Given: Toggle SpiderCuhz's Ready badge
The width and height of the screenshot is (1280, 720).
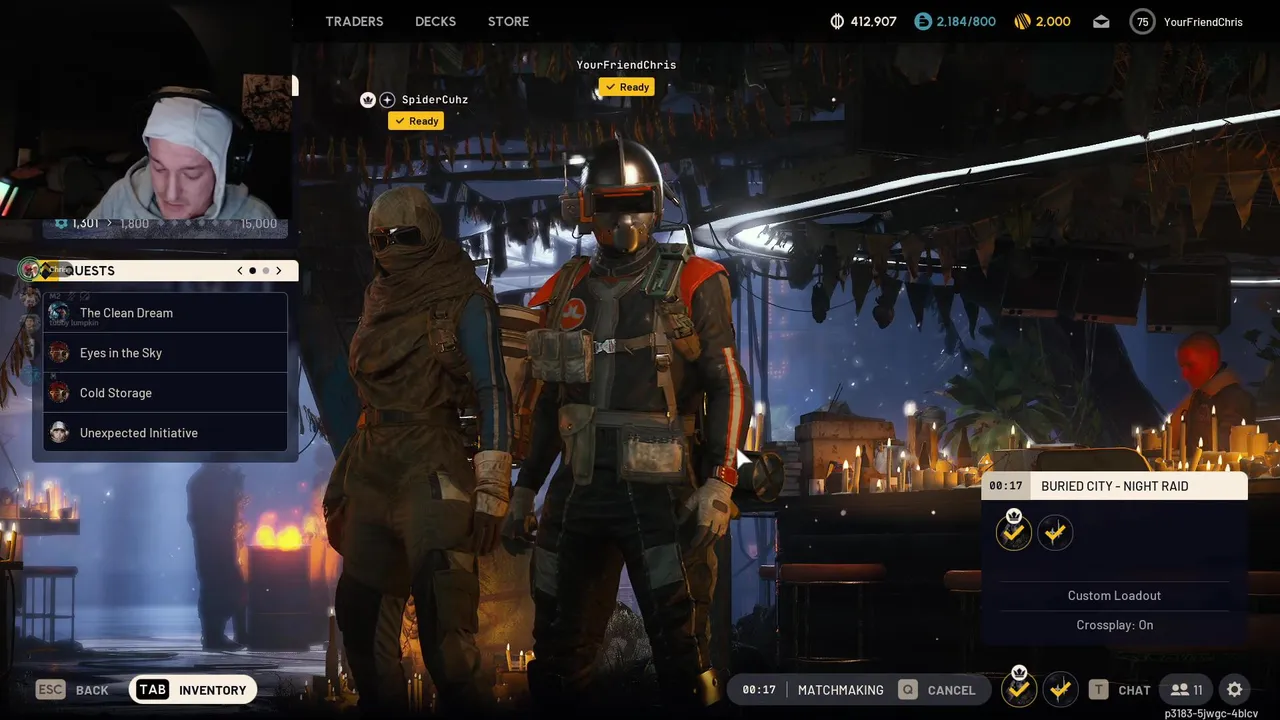Looking at the screenshot, I should [417, 121].
